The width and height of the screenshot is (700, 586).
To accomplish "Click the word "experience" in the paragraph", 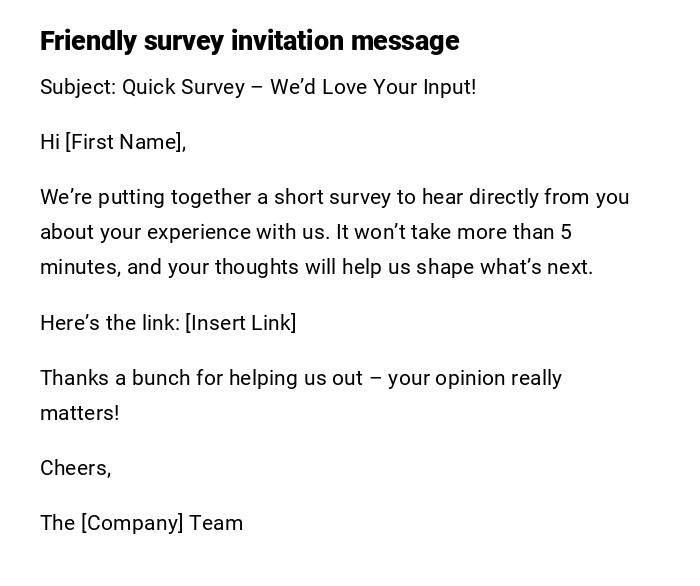I will pyautogui.click(x=194, y=232).
